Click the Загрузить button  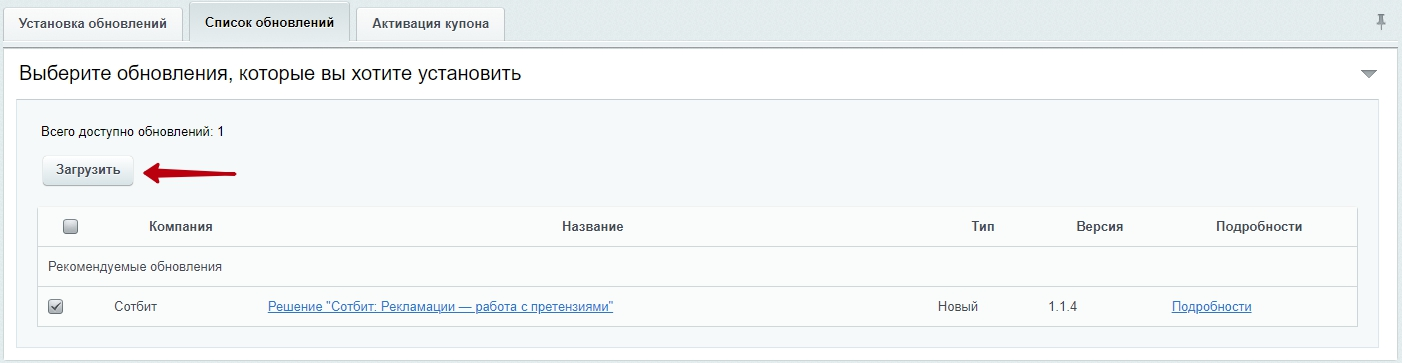coord(88,170)
